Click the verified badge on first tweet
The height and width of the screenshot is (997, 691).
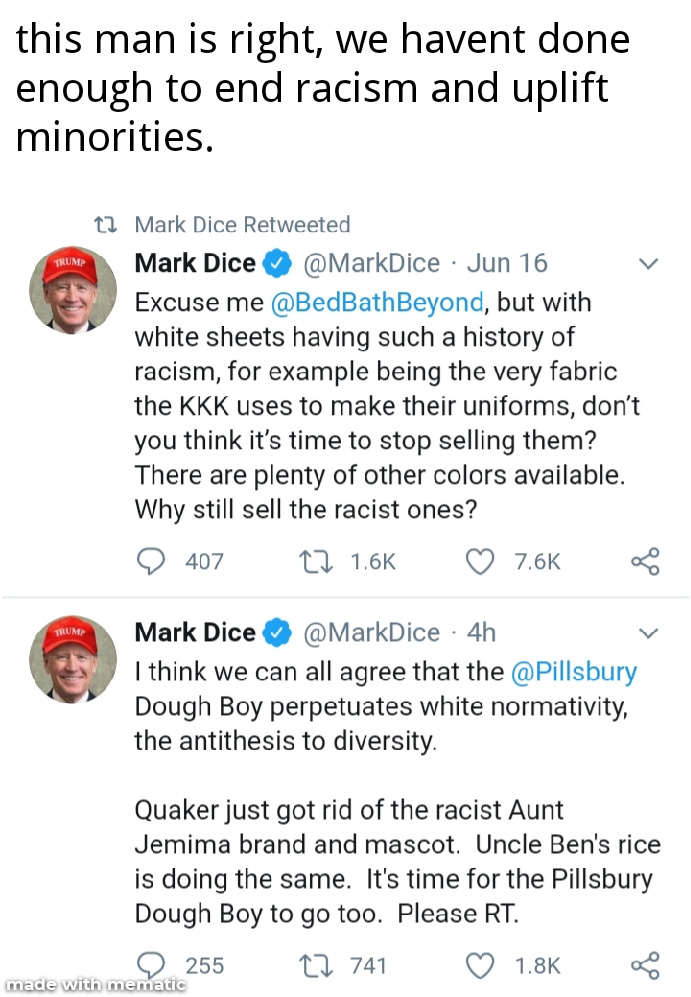(x=277, y=264)
